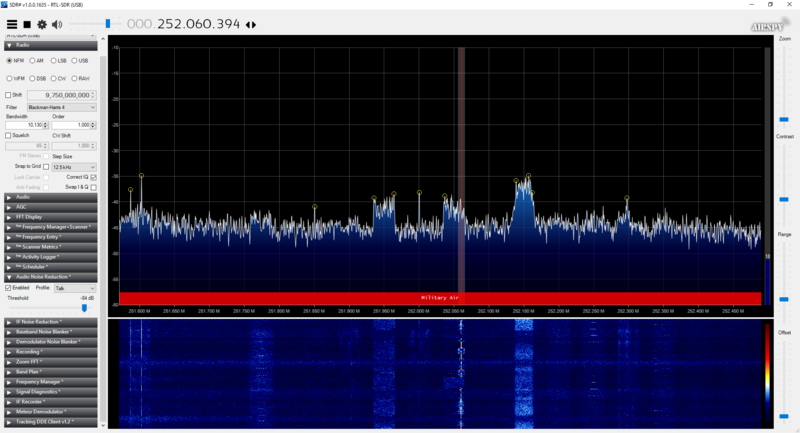Toggle the Correct IQ checkbox
Image resolution: width=800 pixels, height=433 pixels.
pyautogui.click(x=93, y=176)
